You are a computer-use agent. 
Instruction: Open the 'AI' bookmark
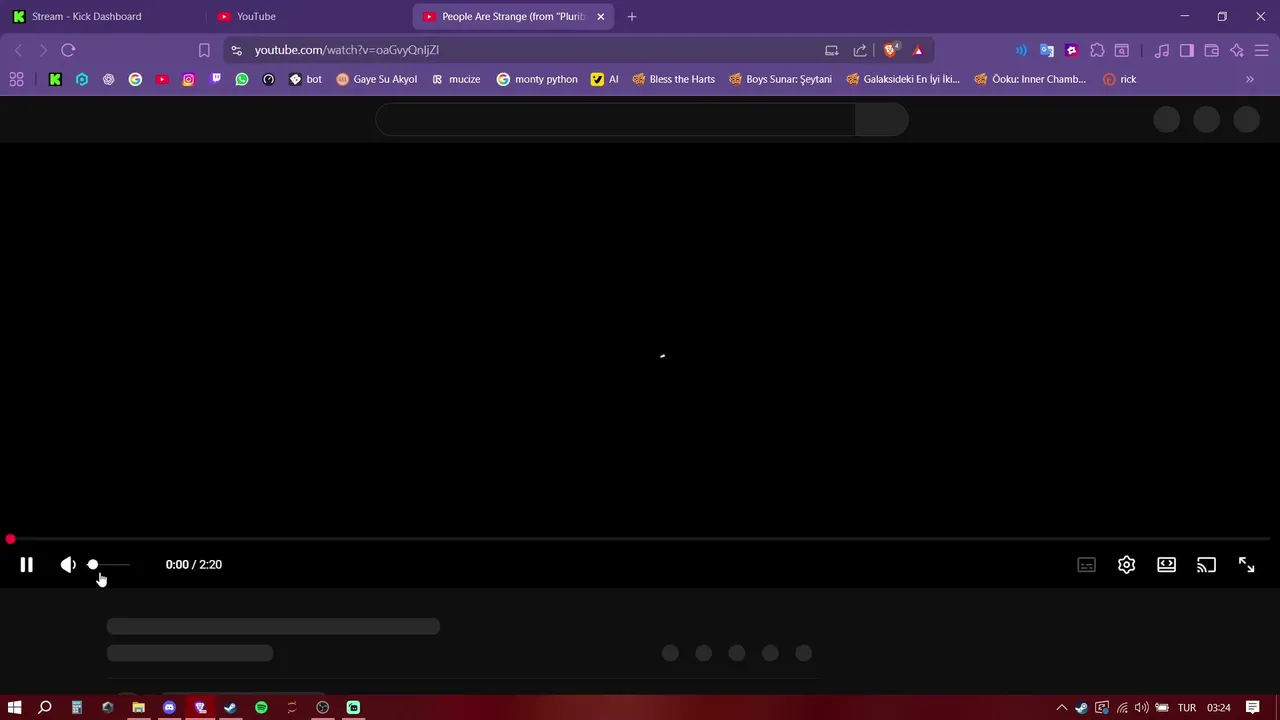605,79
